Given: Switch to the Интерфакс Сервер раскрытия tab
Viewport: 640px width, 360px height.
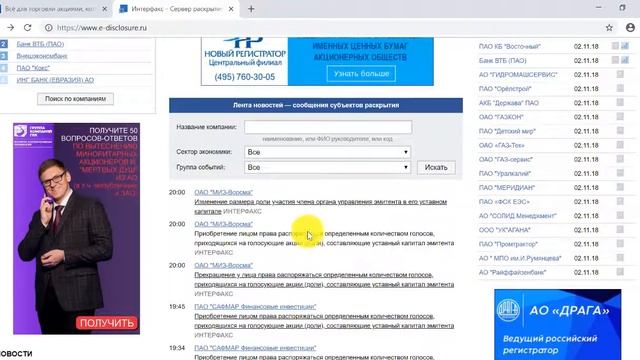Looking at the screenshot, I should tap(176, 9).
